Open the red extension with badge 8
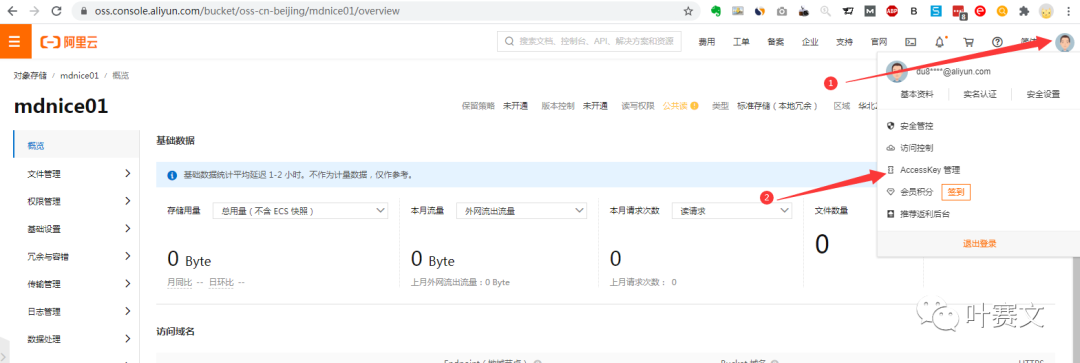 (x=958, y=12)
